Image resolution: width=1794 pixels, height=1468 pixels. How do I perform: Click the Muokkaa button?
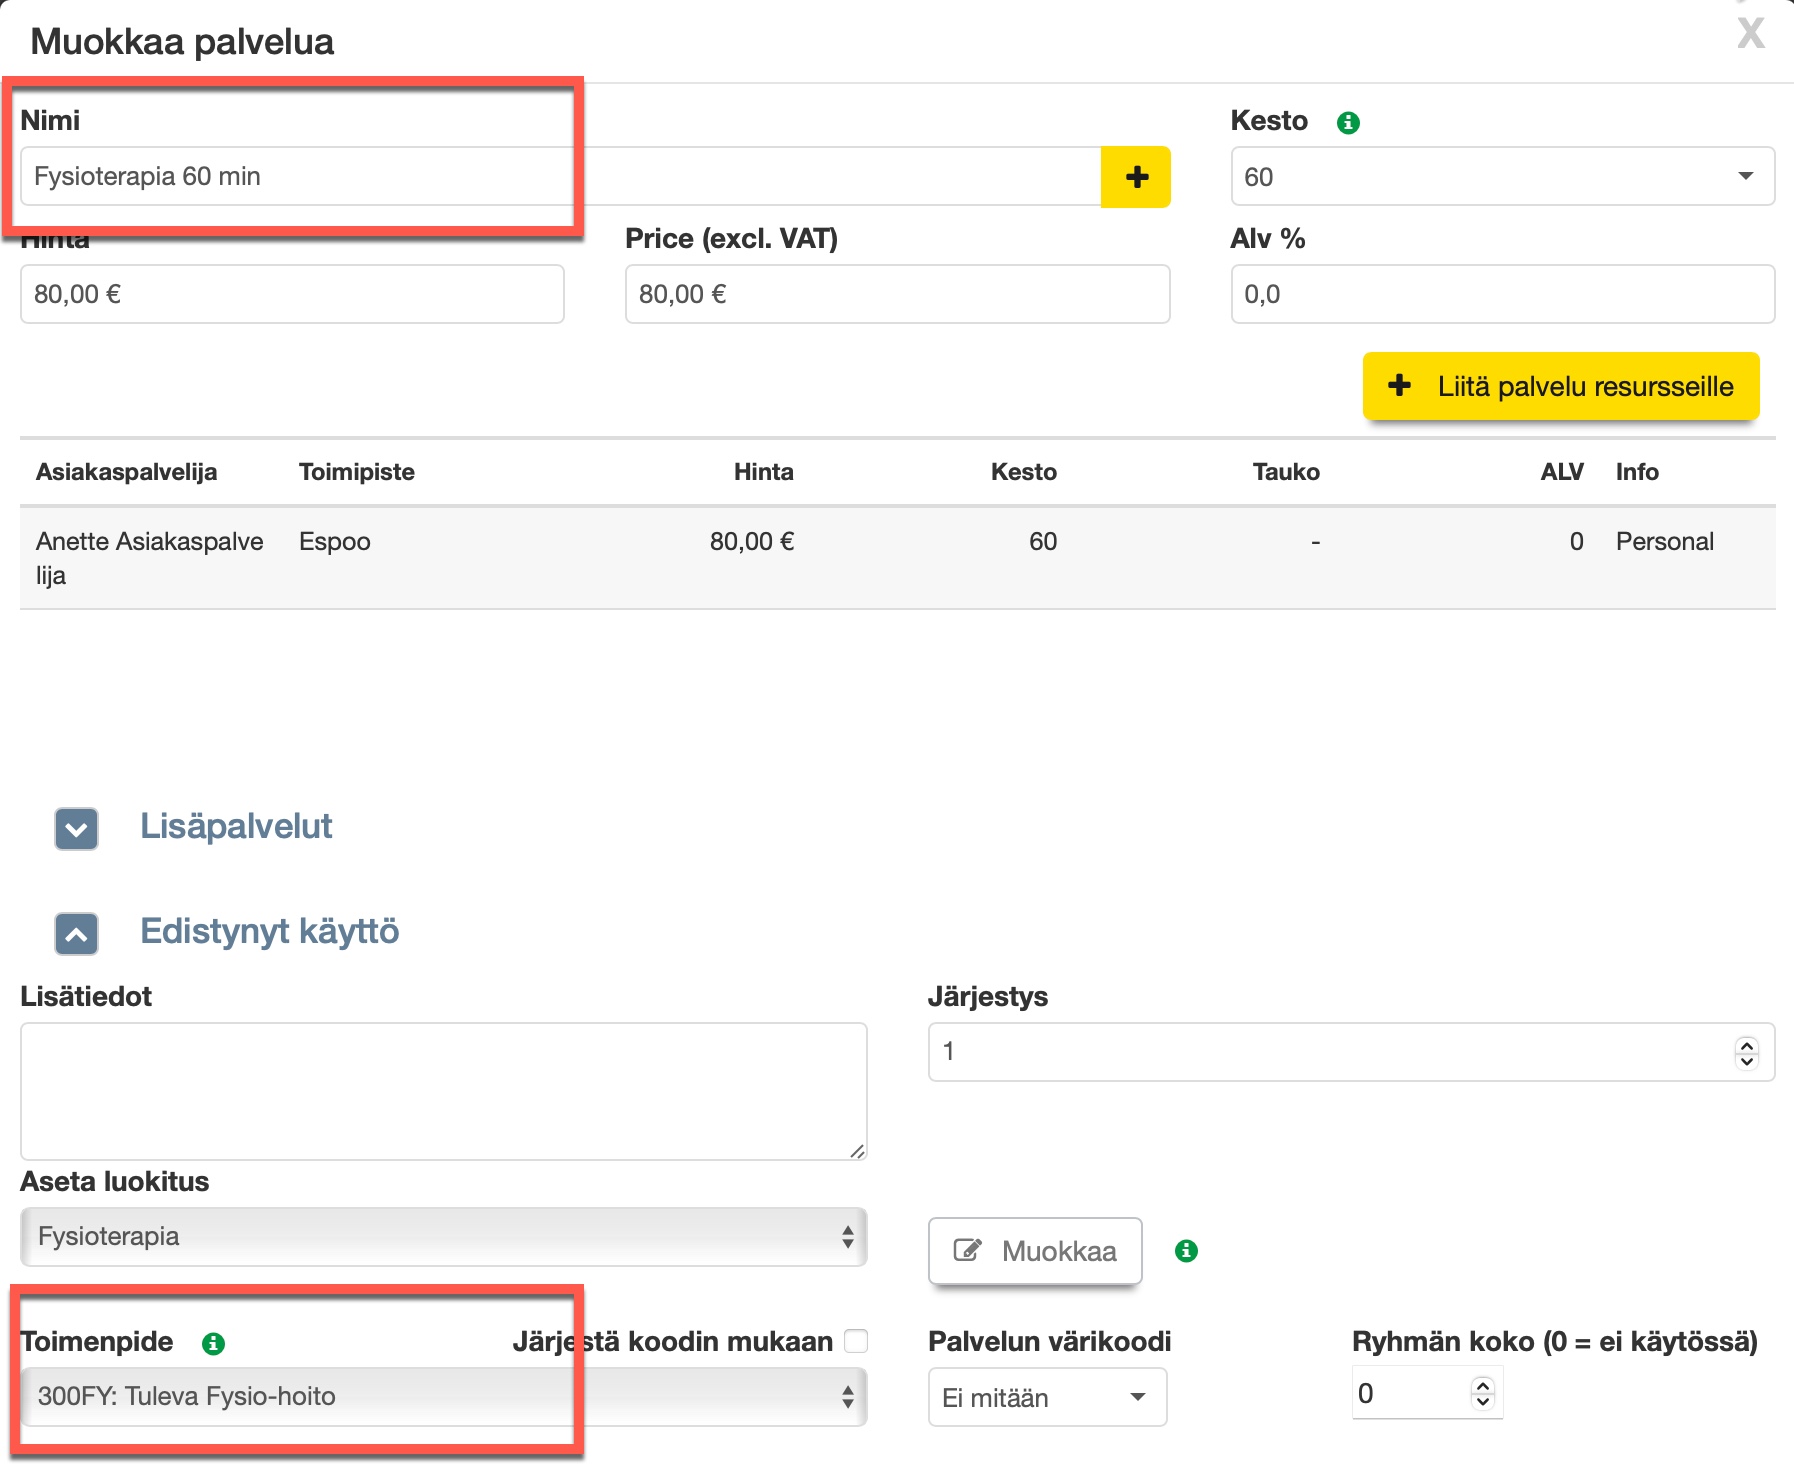[x=1035, y=1251]
